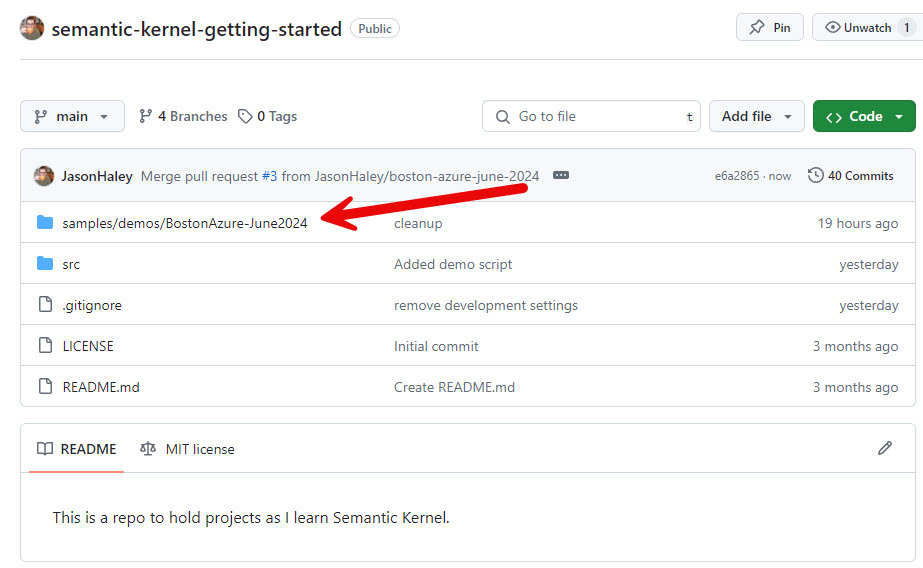Viewport: 923px width, 568px height.
Task: Click the code brackets icon in Code button
Action: pos(834,117)
